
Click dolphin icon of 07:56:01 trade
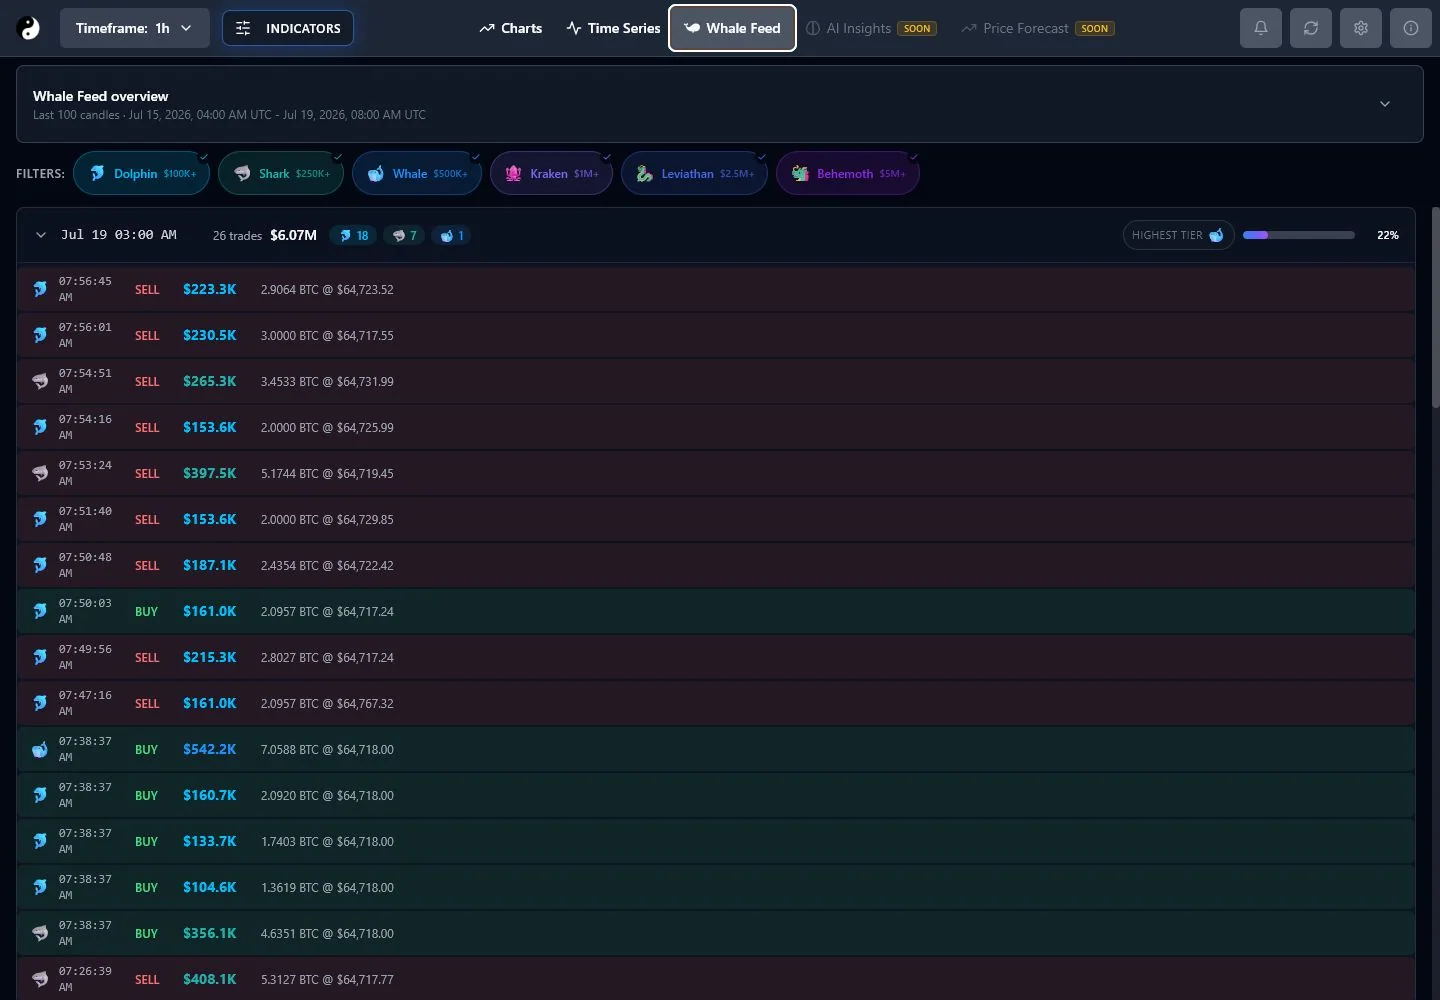coord(40,335)
